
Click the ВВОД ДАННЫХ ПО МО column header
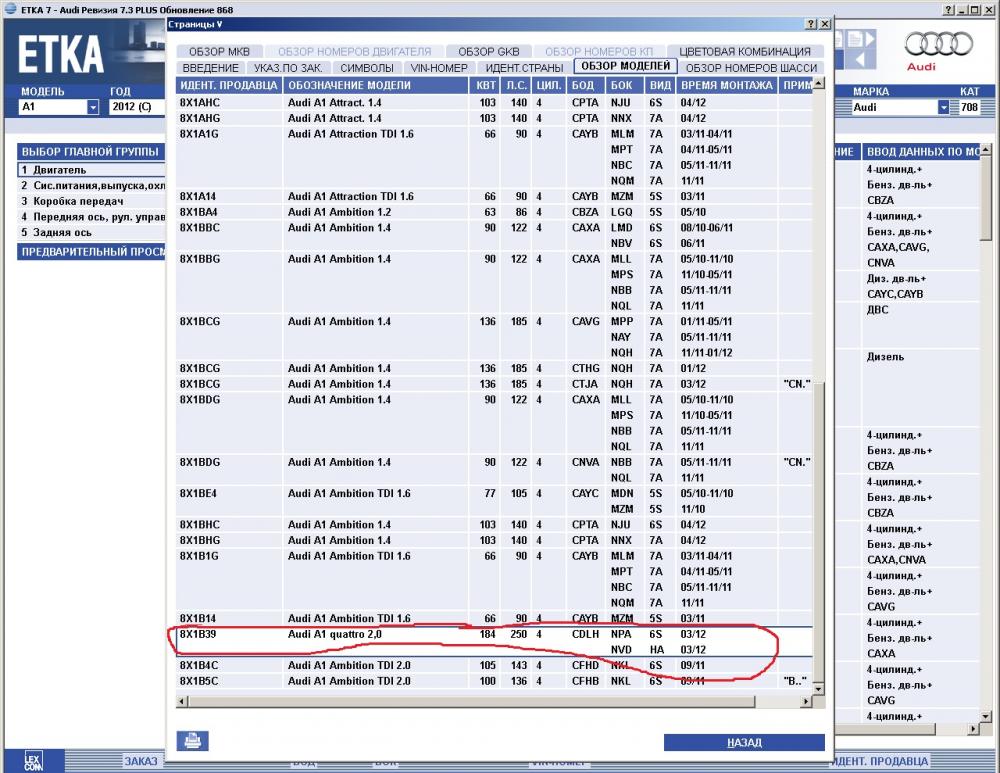[x=922, y=152]
